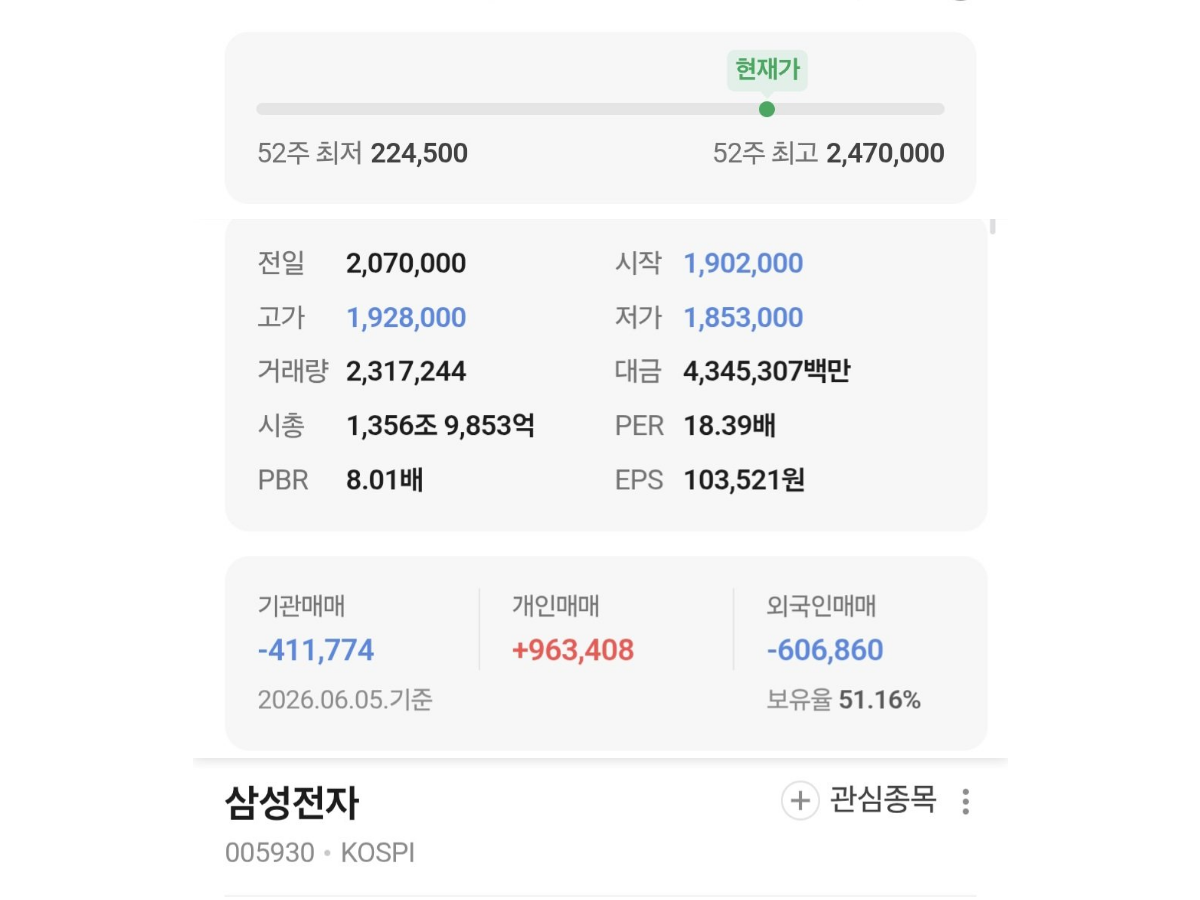Click the 거래량 value 2,317,244
Image resolution: width=1200 pixels, height=900 pixels.
click(x=406, y=372)
